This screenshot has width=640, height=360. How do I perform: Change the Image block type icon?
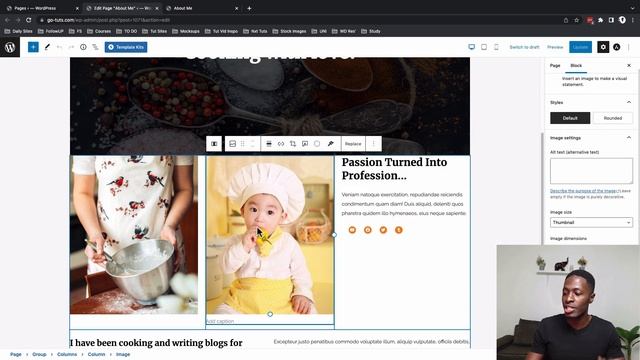point(232,144)
